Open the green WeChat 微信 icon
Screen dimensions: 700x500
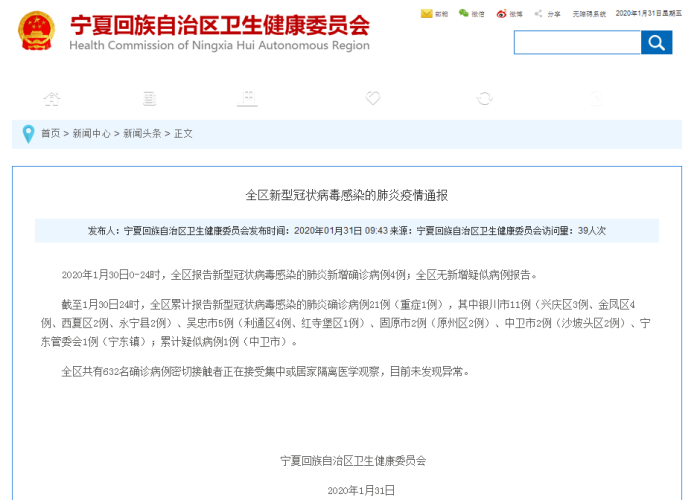[x=464, y=13]
